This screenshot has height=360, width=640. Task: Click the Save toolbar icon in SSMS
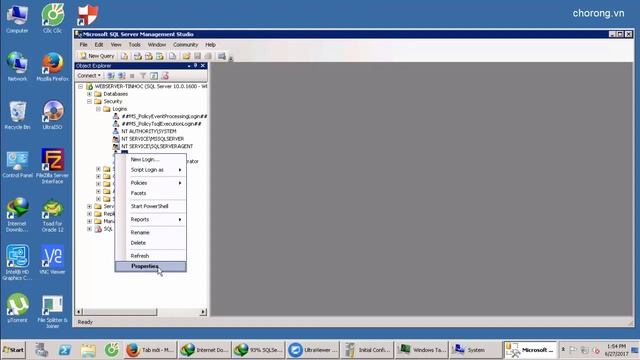pos(198,56)
